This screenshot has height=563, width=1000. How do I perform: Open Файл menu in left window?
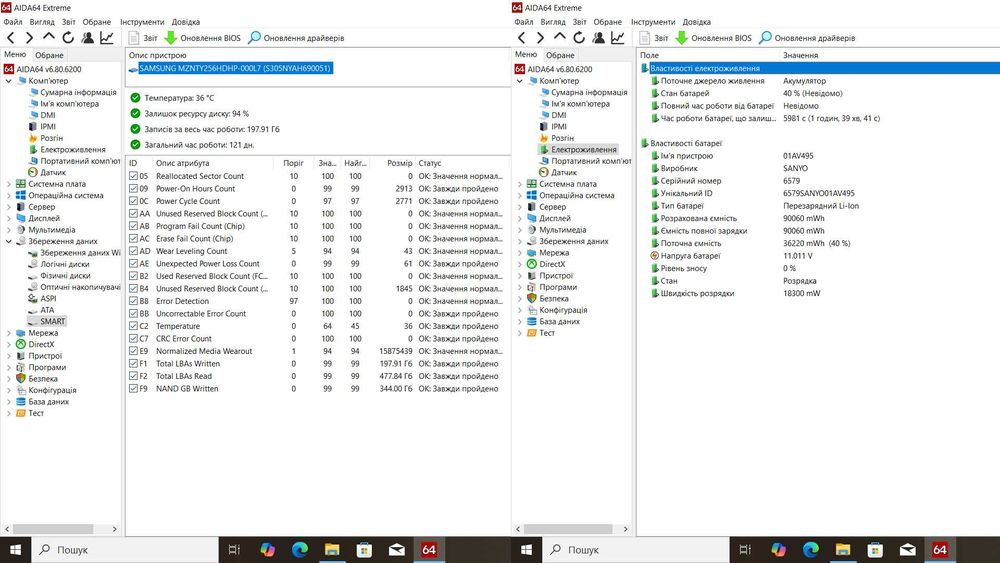(x=13, y=22)
